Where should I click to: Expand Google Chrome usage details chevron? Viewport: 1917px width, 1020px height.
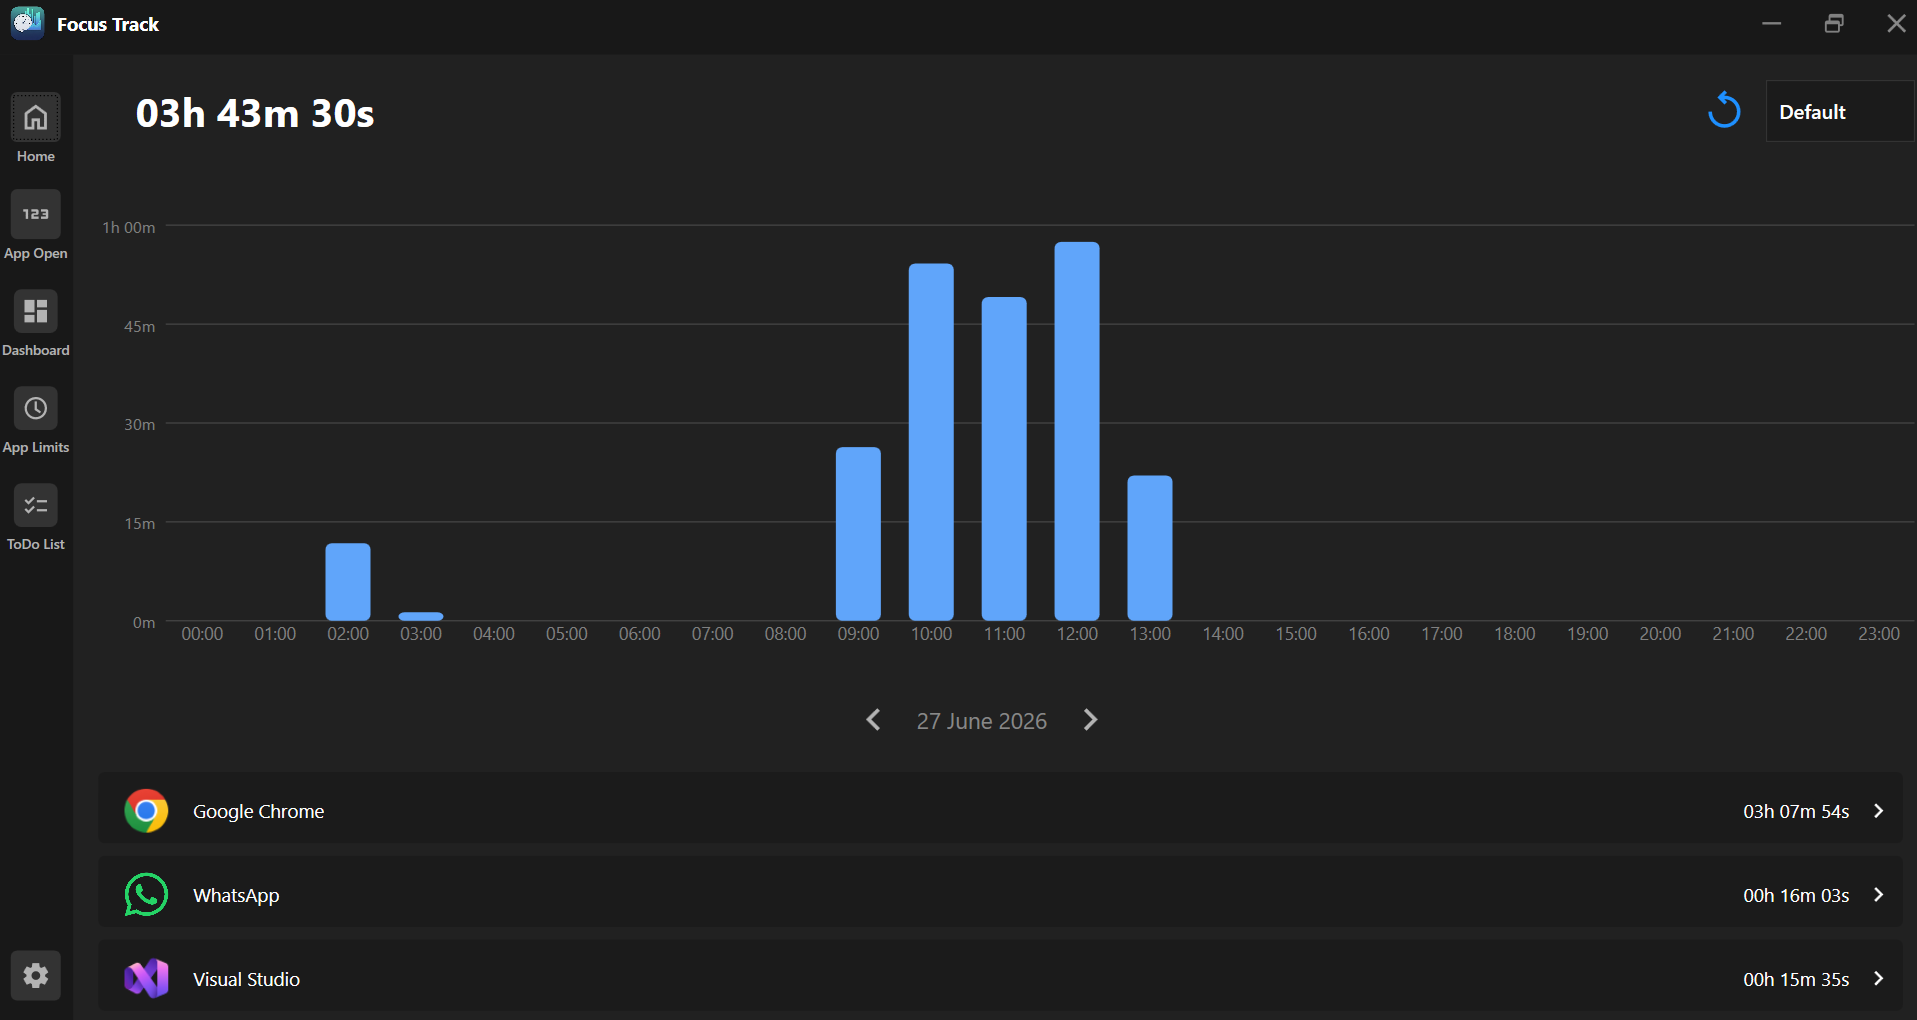point(1878,811)
